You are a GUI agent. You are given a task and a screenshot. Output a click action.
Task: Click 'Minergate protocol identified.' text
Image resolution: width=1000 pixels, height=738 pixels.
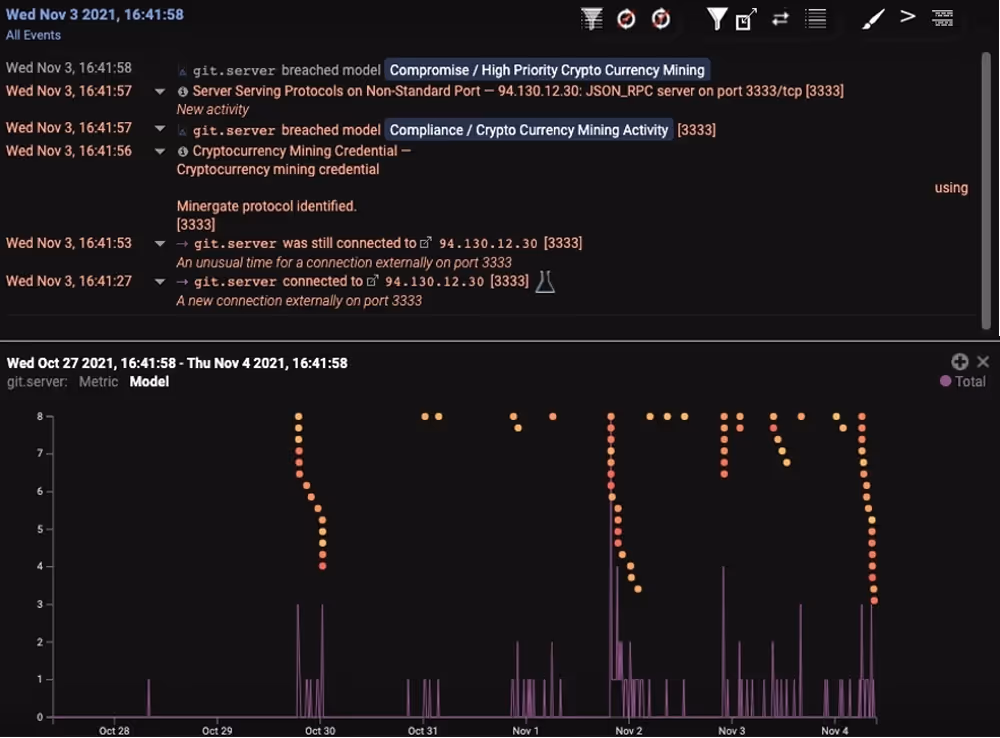267,206
